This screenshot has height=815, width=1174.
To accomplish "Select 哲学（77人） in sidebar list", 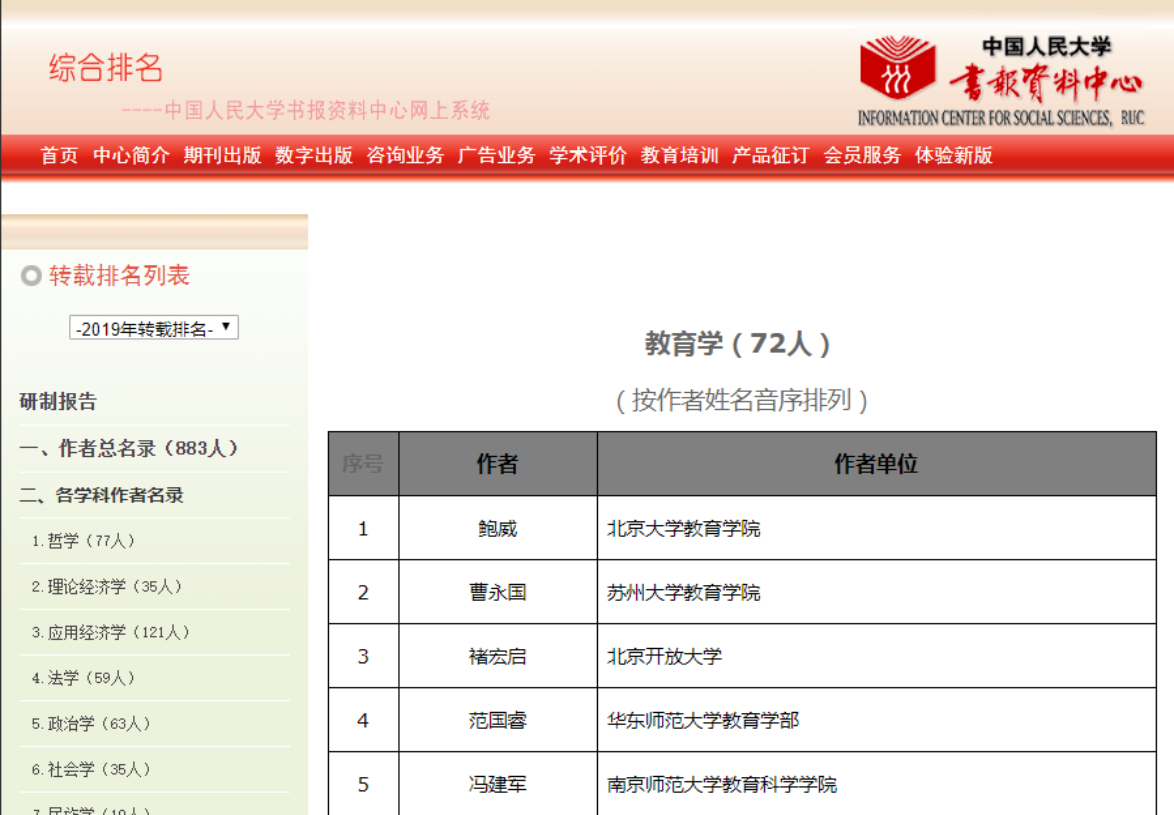I will click(x=84, y=541).
